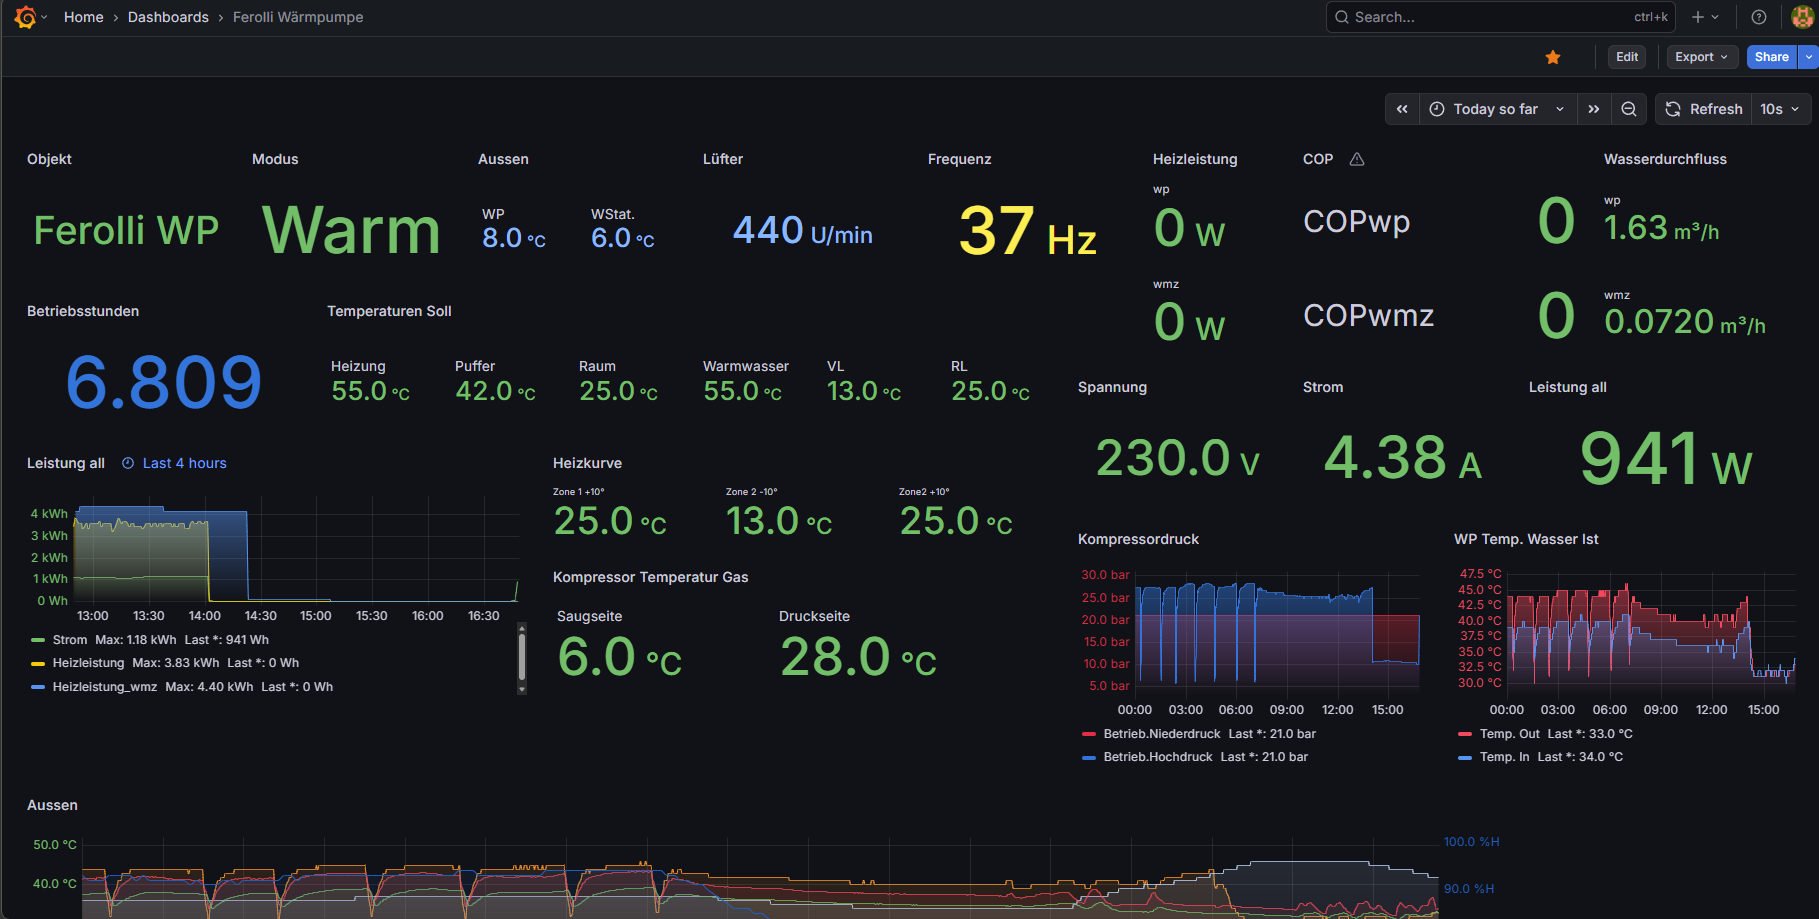Click the COP panel warning triangle icon
The height and width of the screenshot is (919, 1819).
point(1357,159)
